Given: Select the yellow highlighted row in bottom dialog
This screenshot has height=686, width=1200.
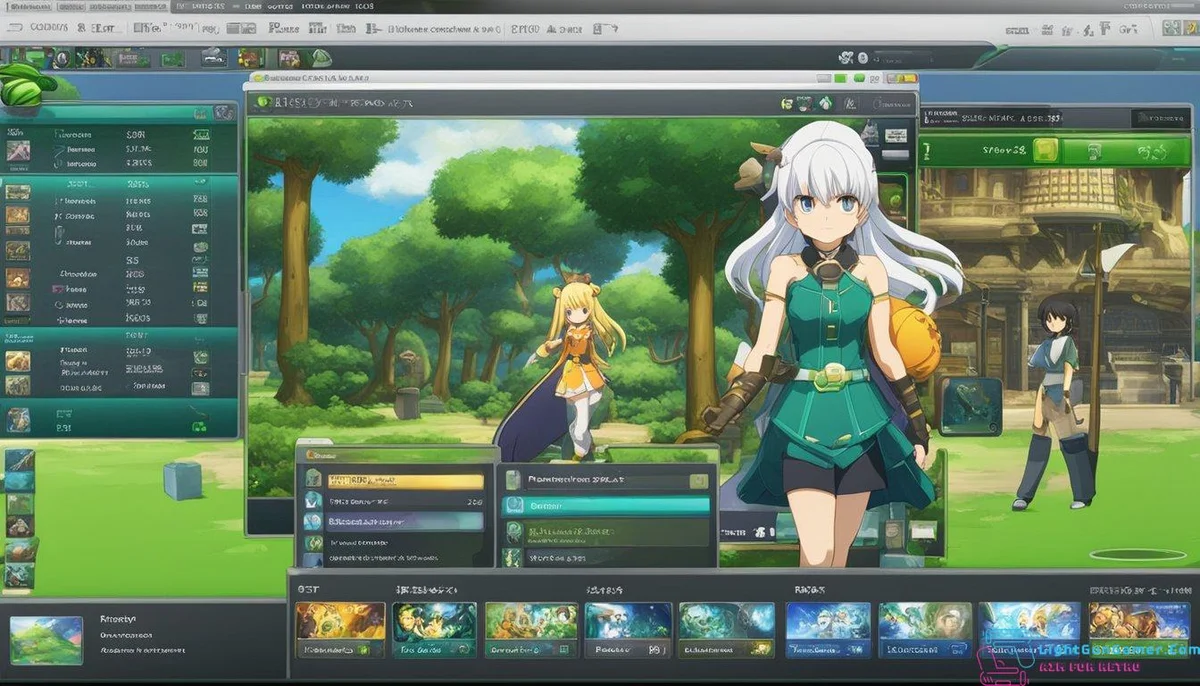Looking at the screenshot, I should [405, 481].
